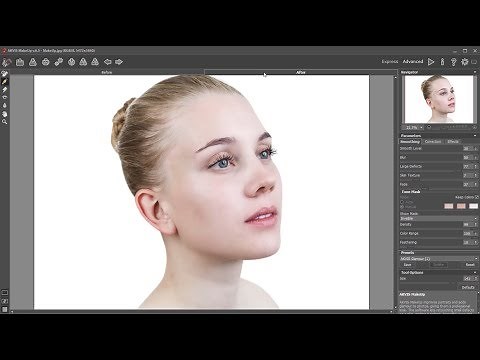Switch to the After tab
The image size is (480, 360).
click(301, 72)
